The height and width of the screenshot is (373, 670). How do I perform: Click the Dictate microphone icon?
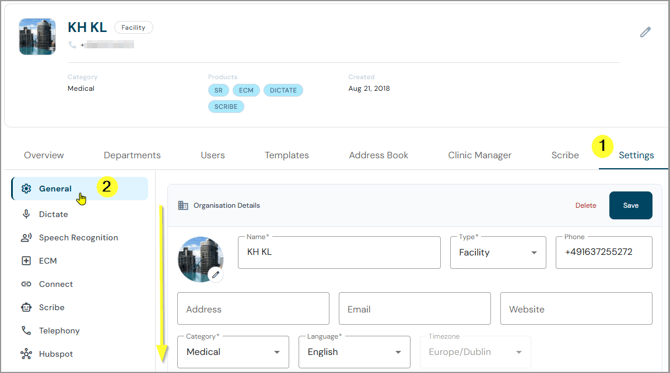point(26,214)
